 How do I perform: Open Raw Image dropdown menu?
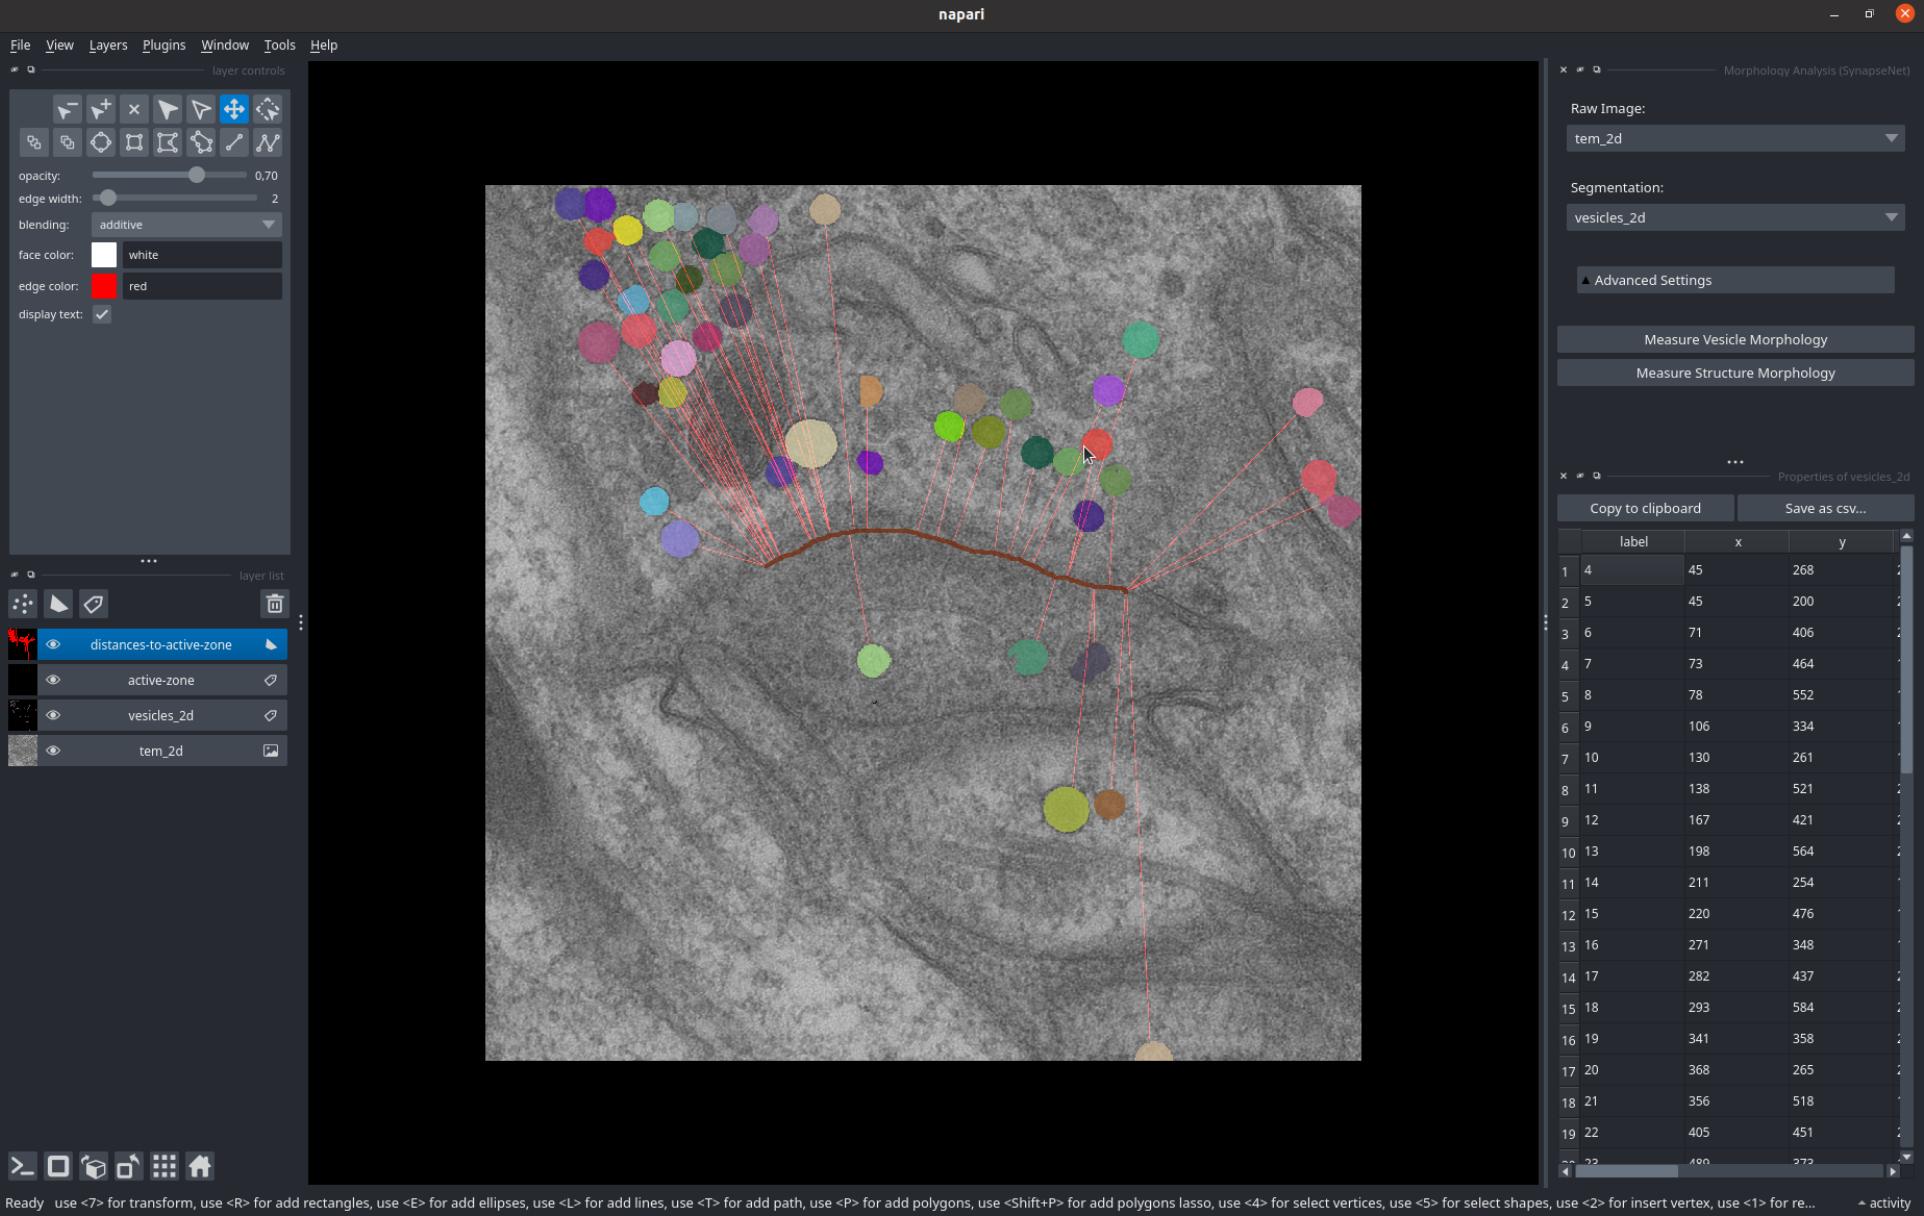pyautogui.click(x=1735, y=139)
